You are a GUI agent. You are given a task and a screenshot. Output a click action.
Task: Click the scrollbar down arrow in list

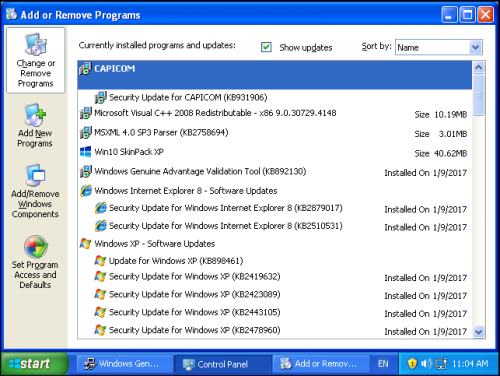pos(479,332)
